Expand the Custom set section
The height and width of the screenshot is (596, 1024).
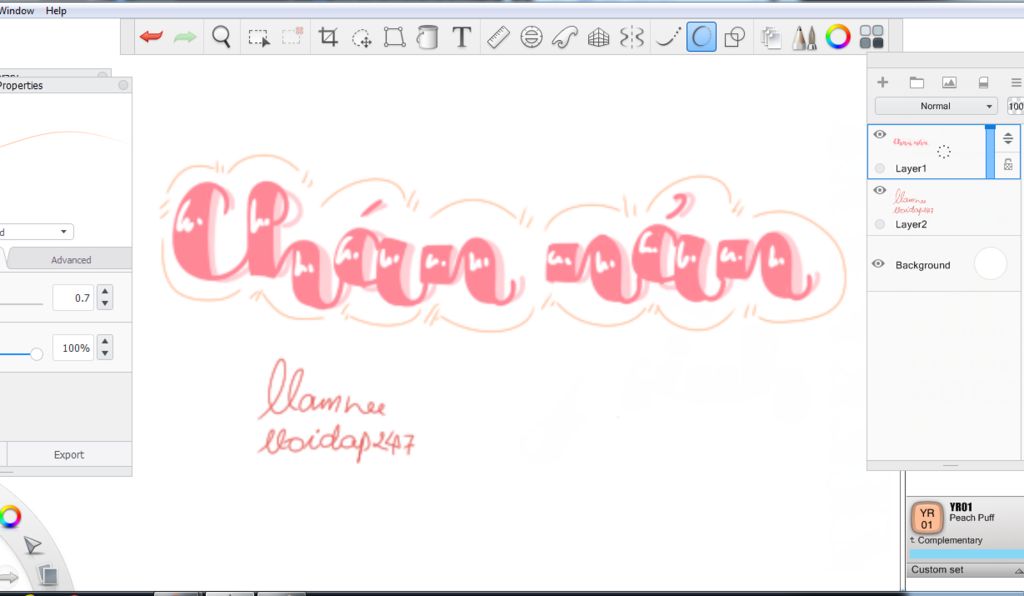(965, 570)
